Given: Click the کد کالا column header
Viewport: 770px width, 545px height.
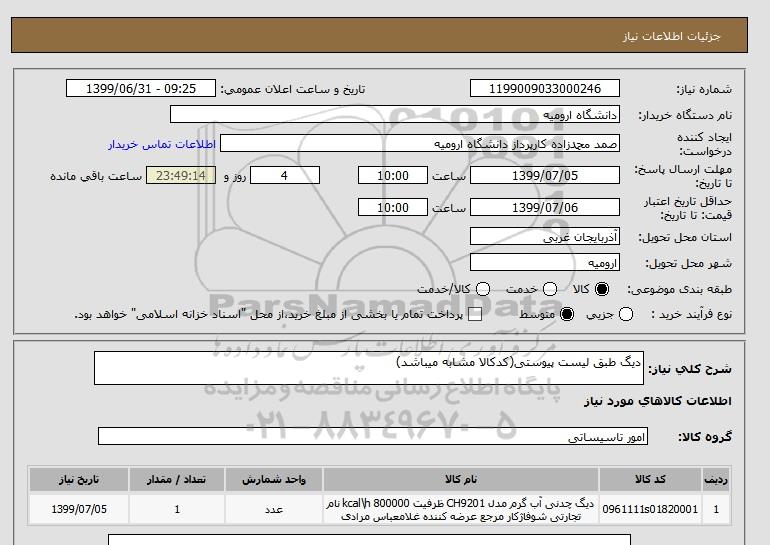Looking at the screenshot, I should [x=650, y=479].
